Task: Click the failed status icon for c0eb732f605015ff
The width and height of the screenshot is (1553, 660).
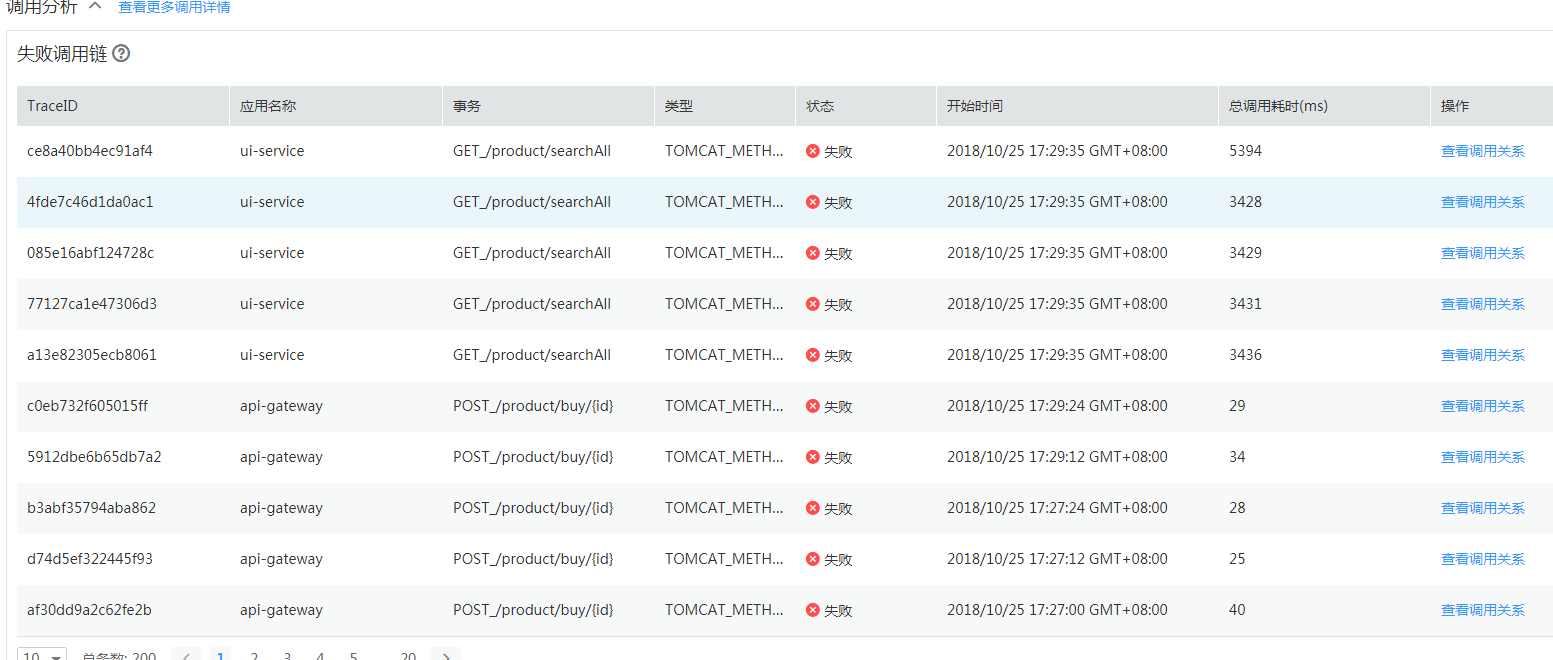Action: coord(812,406)
